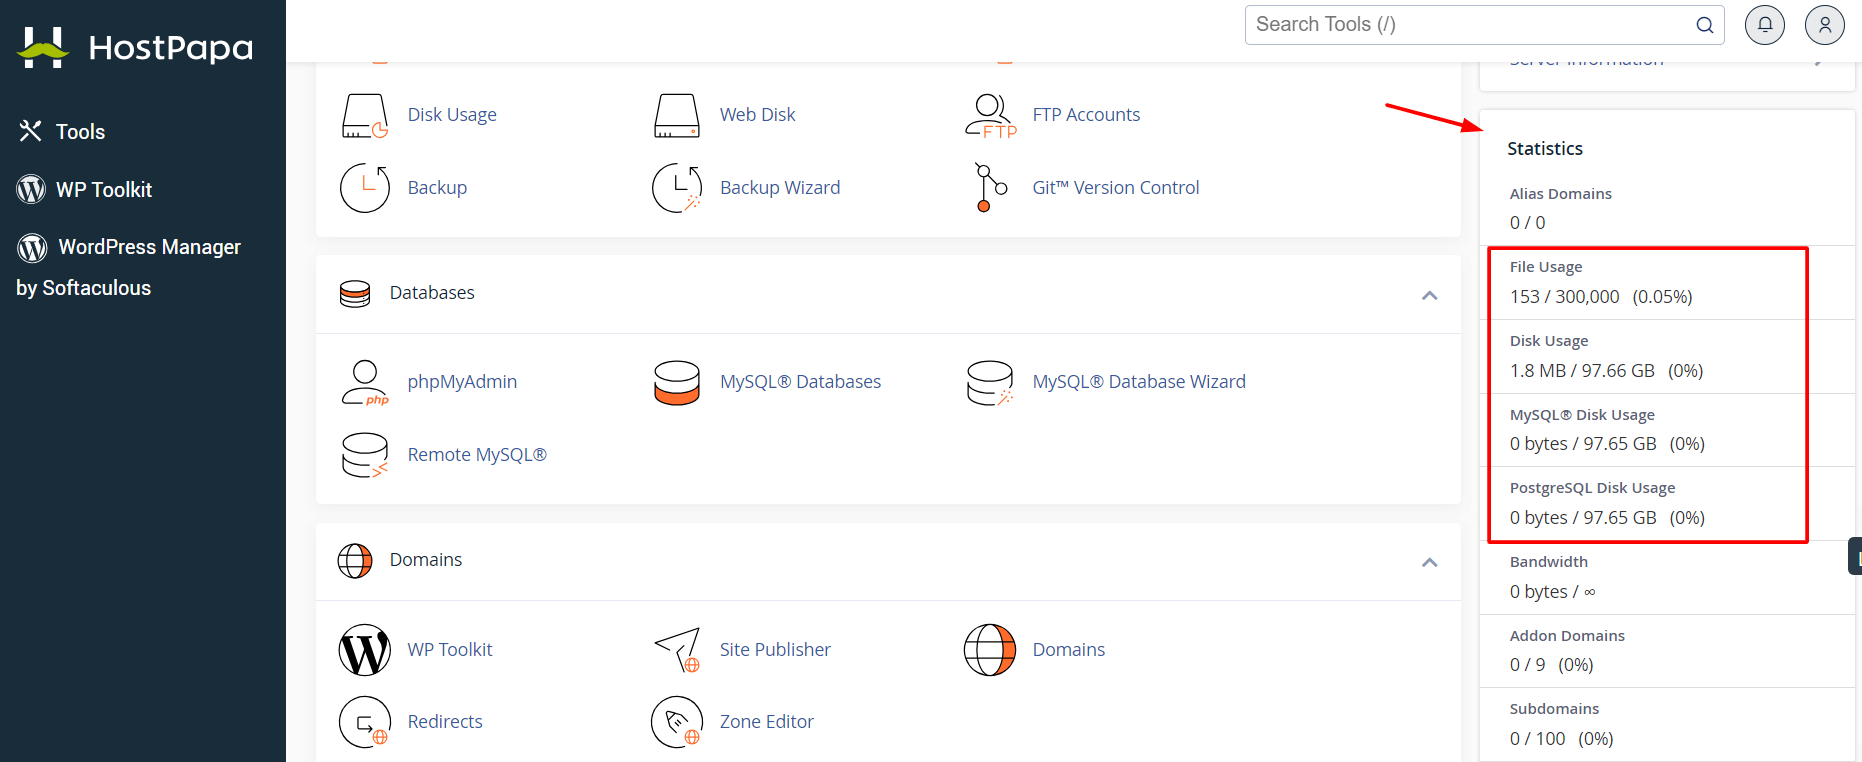The image size is (1862, 762).
Task: Click the Web Disk link
Action: [x=757, y=114]
